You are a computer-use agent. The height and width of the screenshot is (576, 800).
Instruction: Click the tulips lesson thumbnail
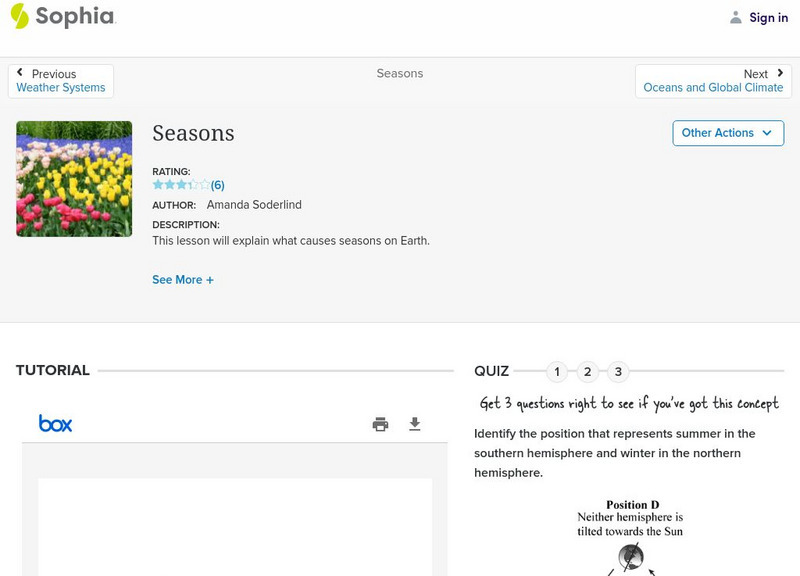74,179
